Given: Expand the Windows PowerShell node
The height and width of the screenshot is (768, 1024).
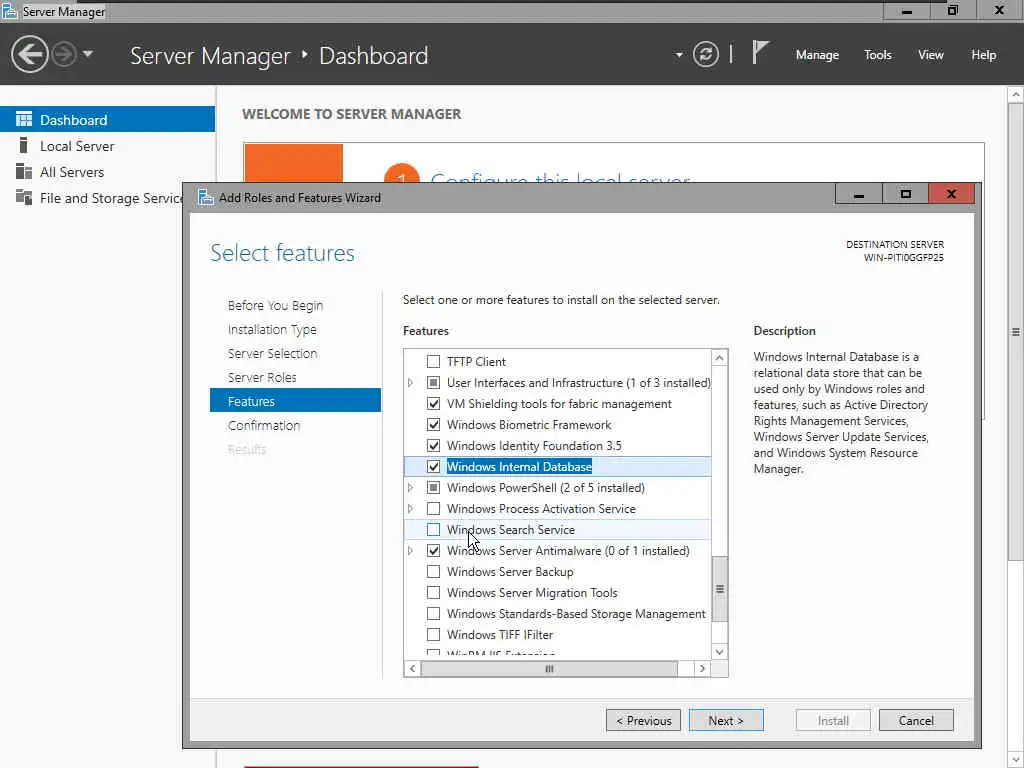Looking at the screenshot, I should click(x=410, y=488).
